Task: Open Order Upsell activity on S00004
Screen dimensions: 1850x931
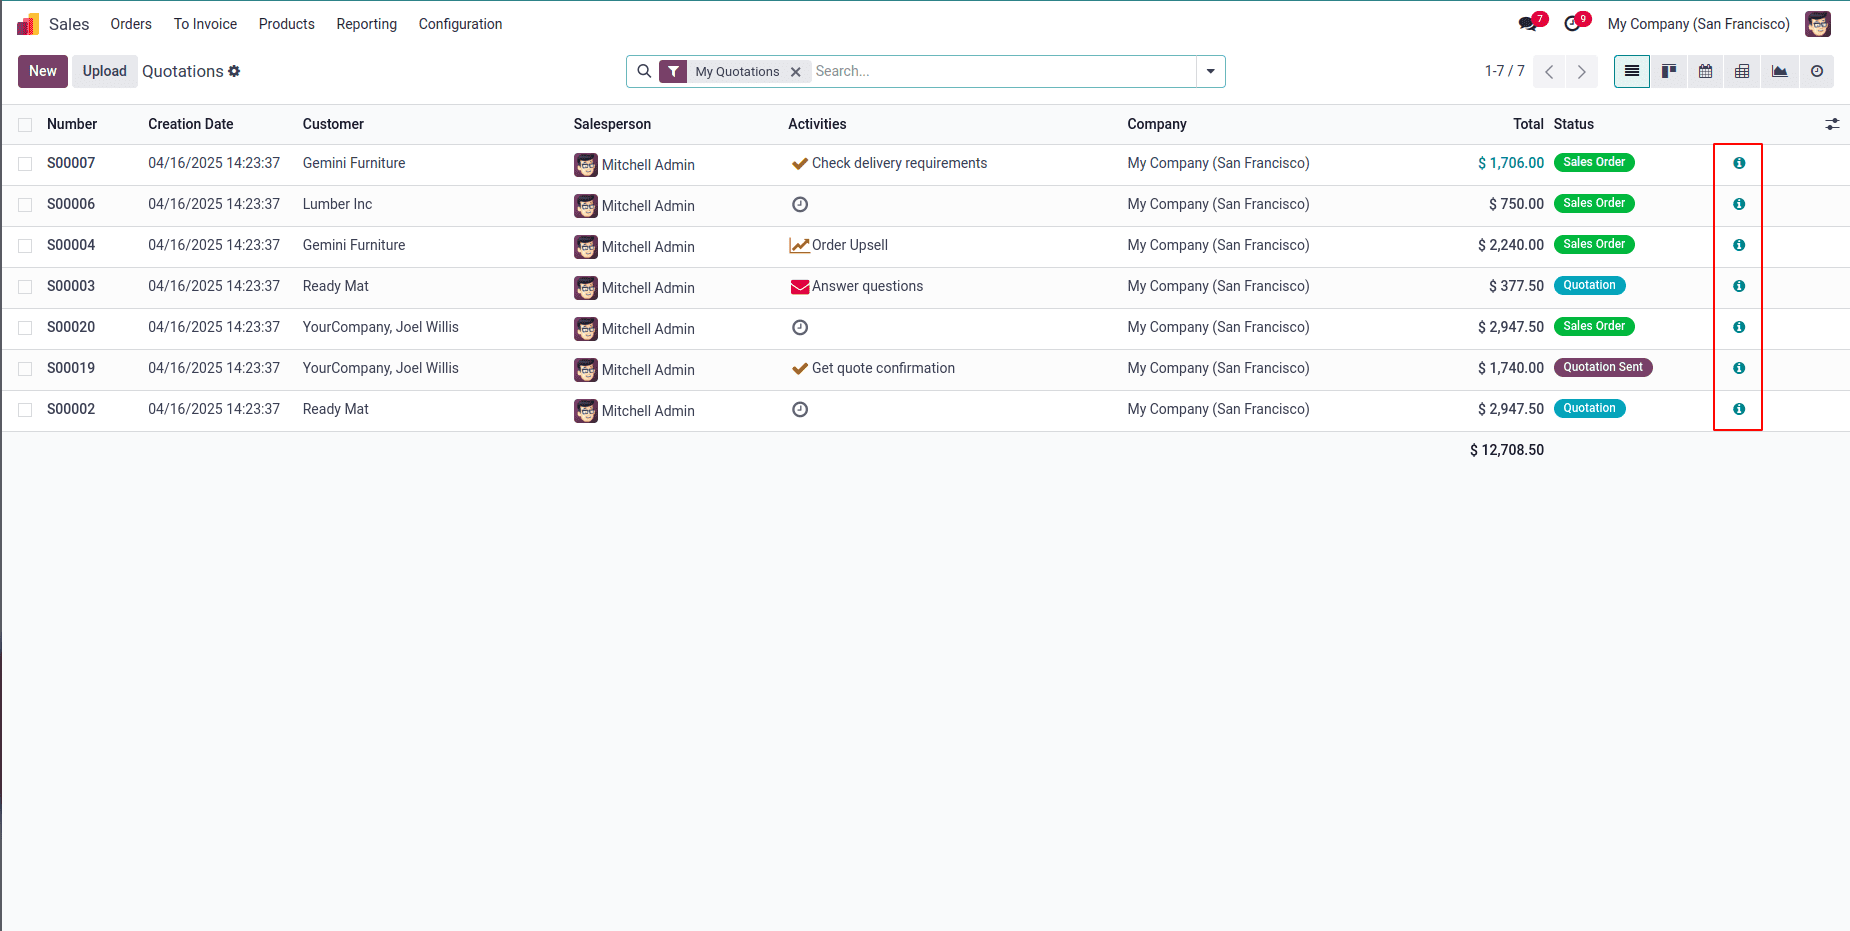Action: pos(839,245)
